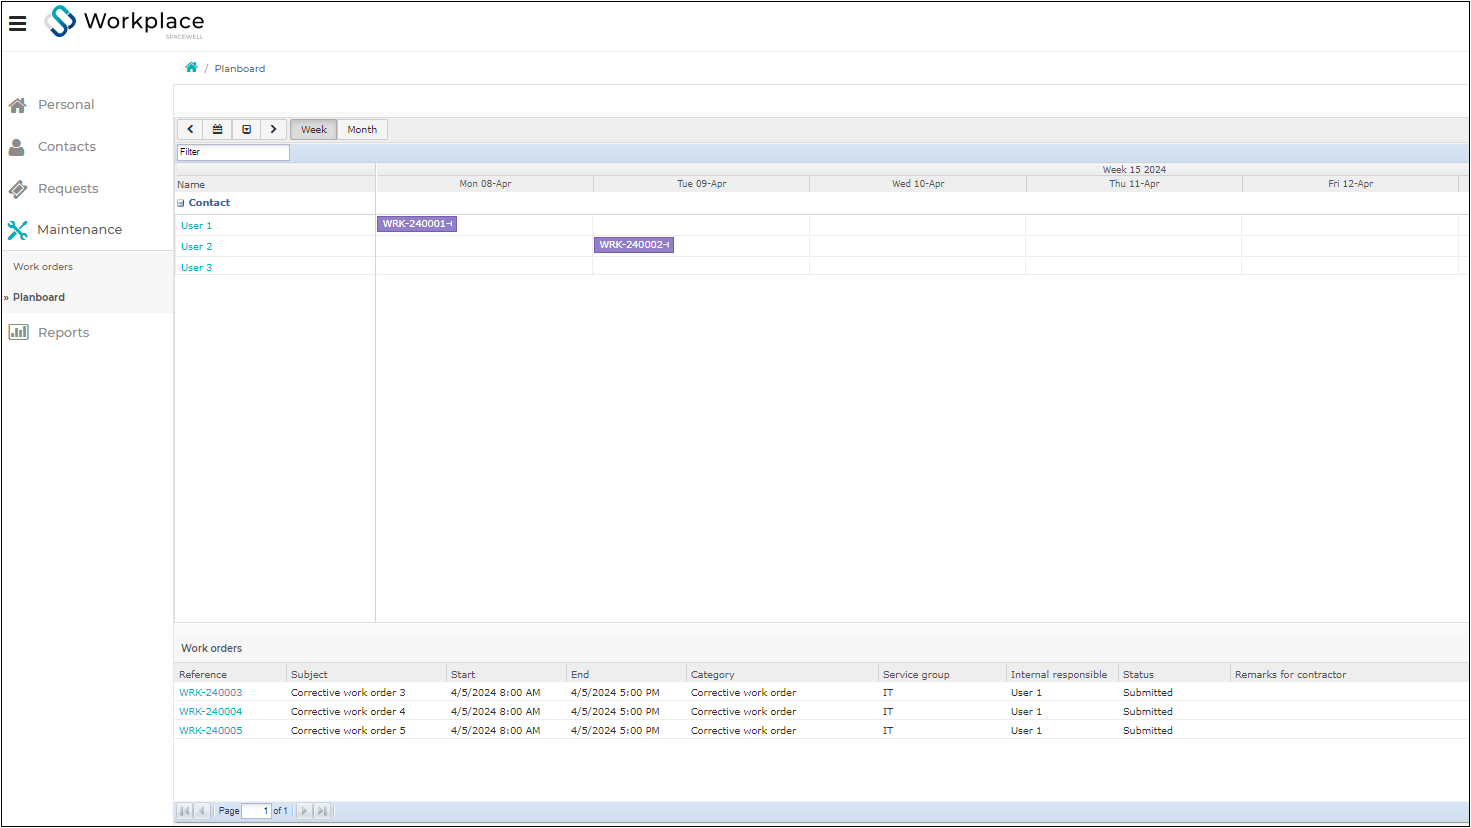Collapse the Maintenance menu

tap(80, 230)
